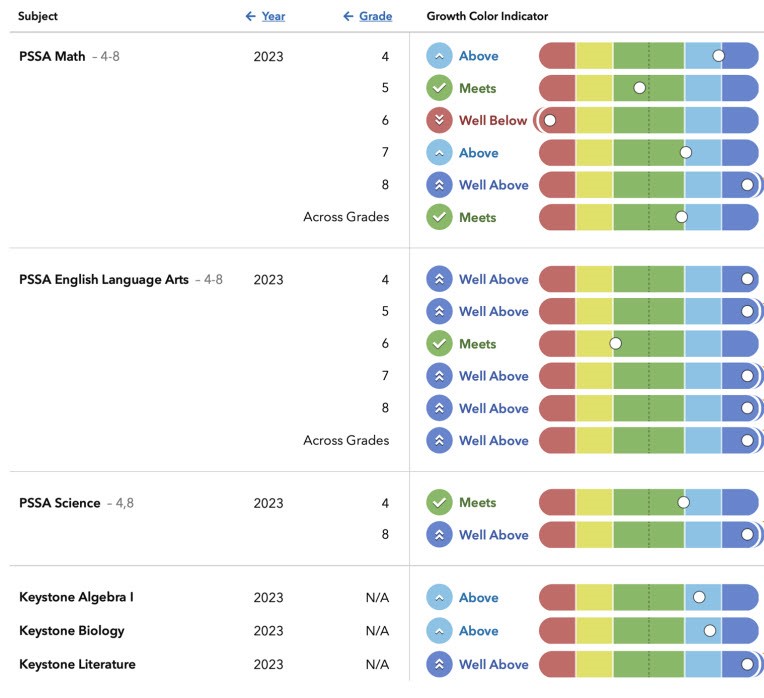
Task: Click the growth marker on Keystone Literature bar
Action: pyautogui.click(x=747, y=664)
